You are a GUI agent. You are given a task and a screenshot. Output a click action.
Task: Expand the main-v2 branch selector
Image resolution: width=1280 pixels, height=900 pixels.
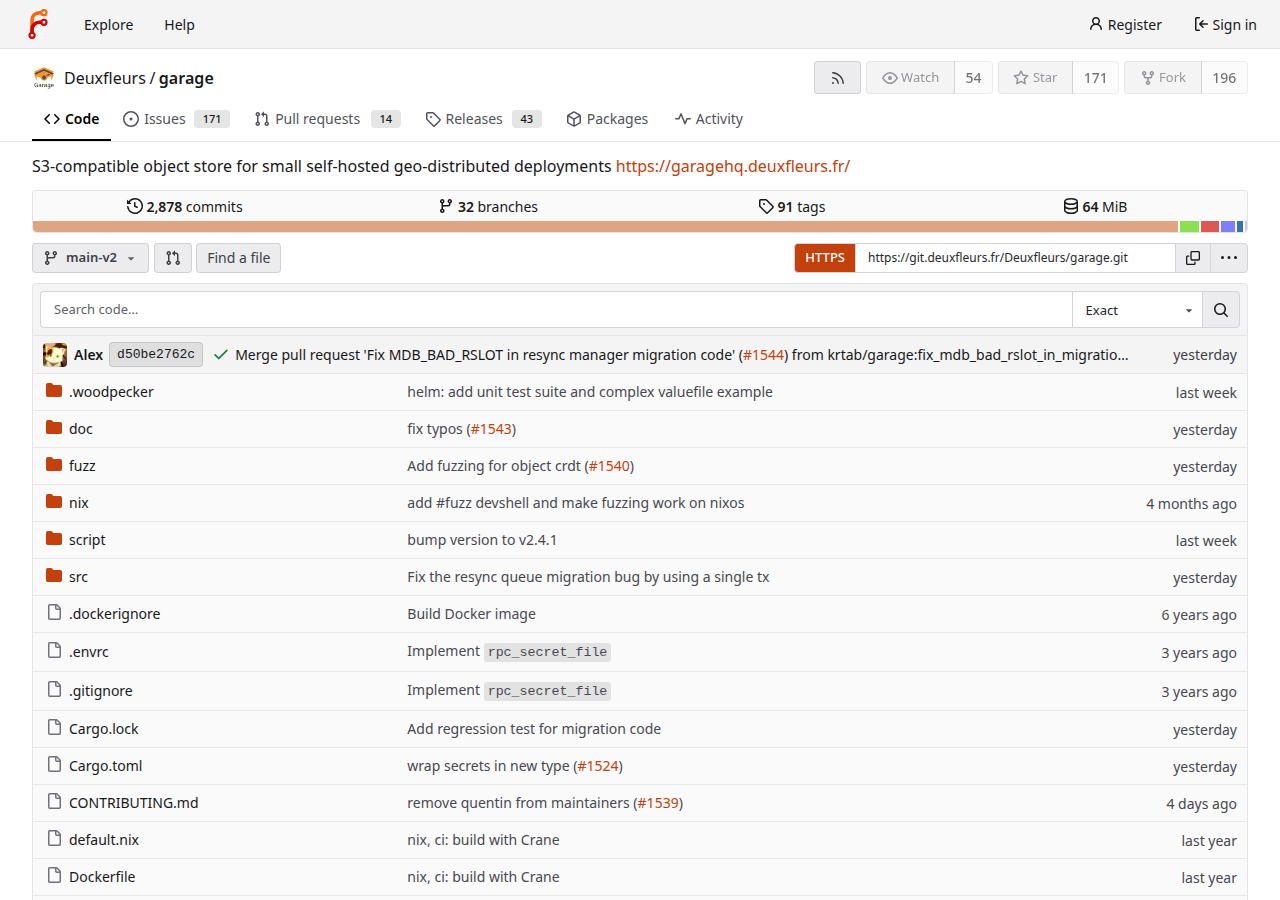click(90, 258)
